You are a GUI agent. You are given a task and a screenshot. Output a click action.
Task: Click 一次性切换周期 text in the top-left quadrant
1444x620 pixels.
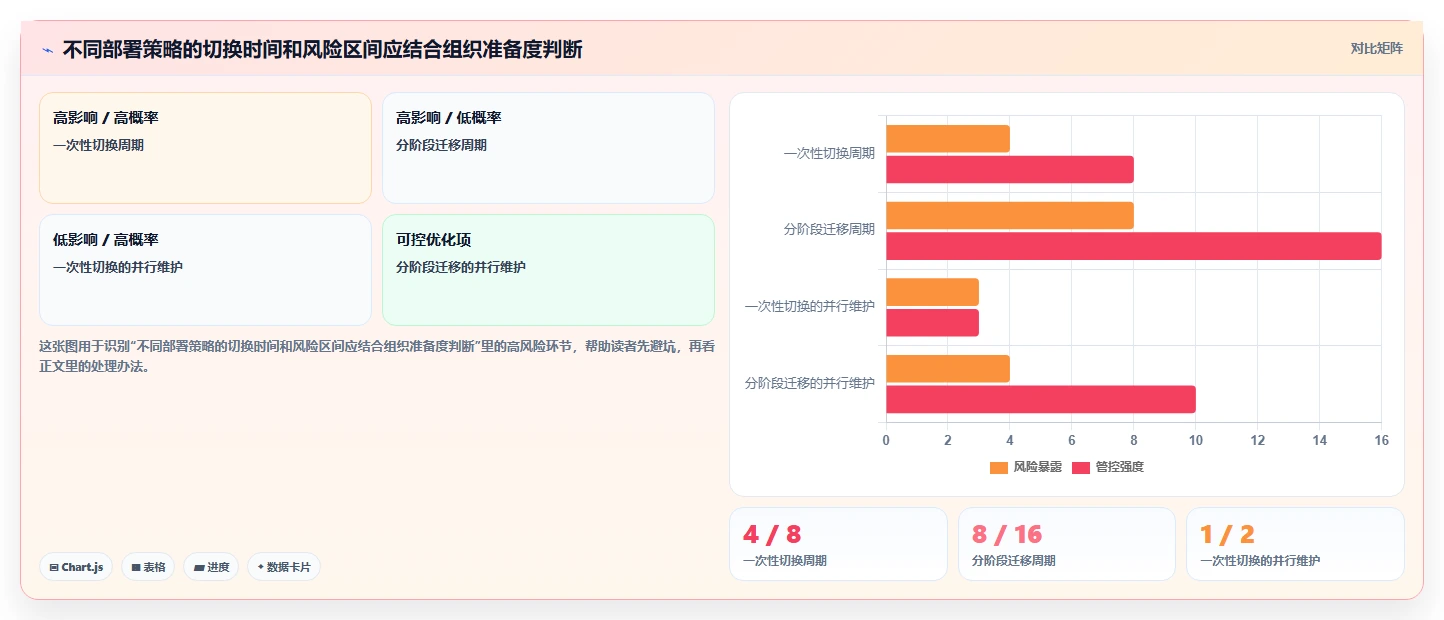tap(98, 145)
